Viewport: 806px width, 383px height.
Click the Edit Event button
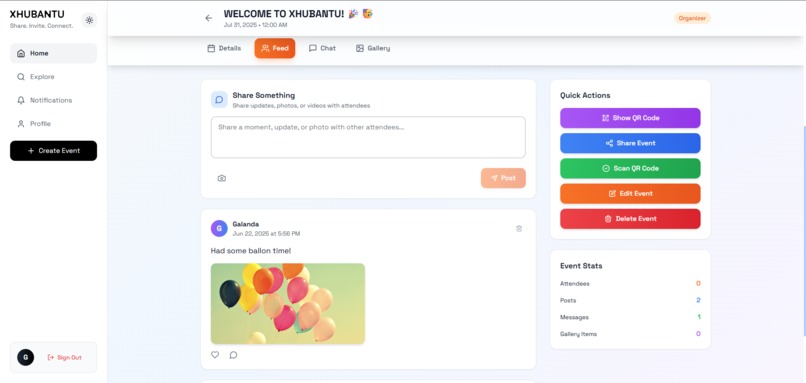[x=630, y=193]
